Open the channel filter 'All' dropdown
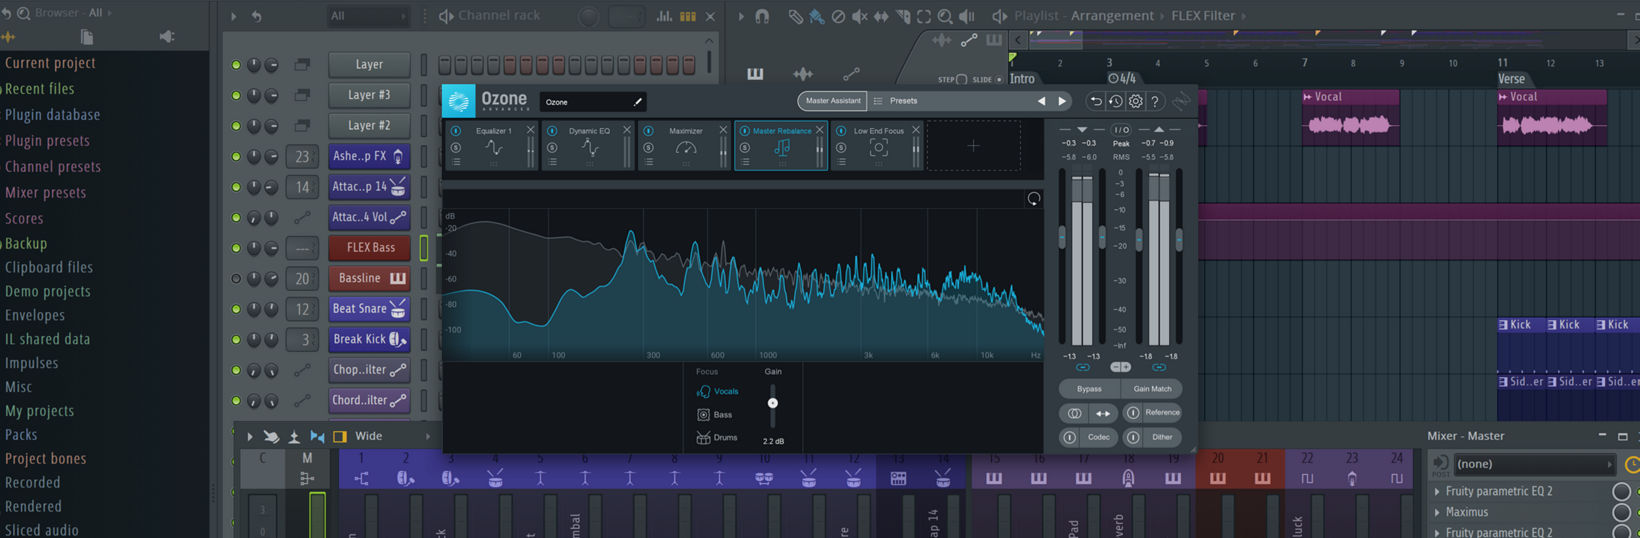 point(368,16)
